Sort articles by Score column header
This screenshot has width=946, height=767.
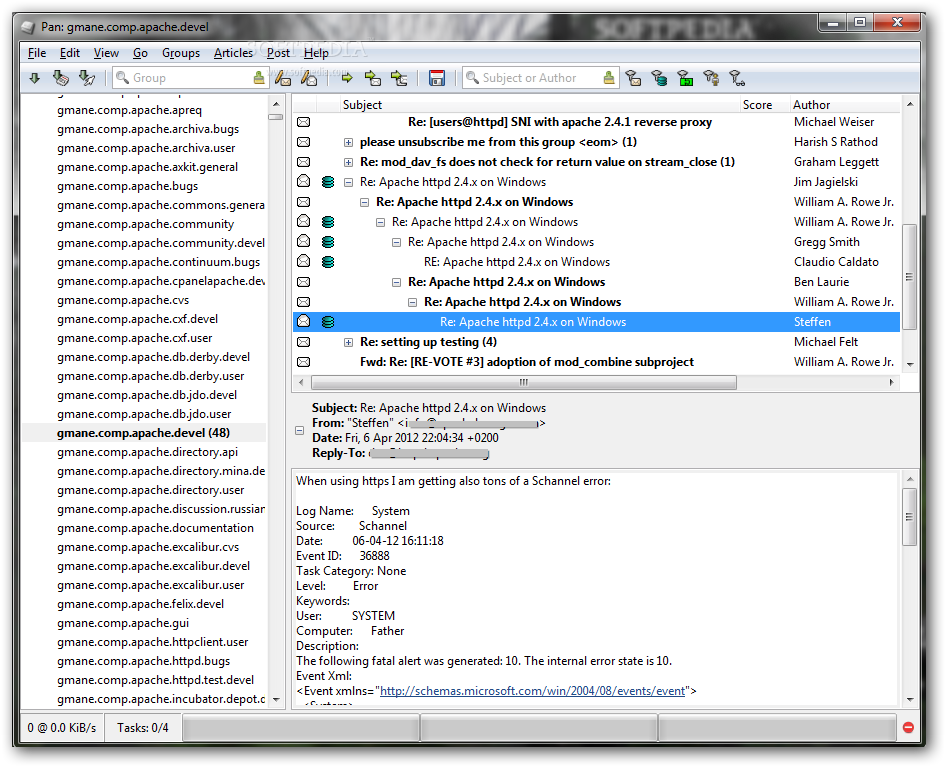(764, 104)
